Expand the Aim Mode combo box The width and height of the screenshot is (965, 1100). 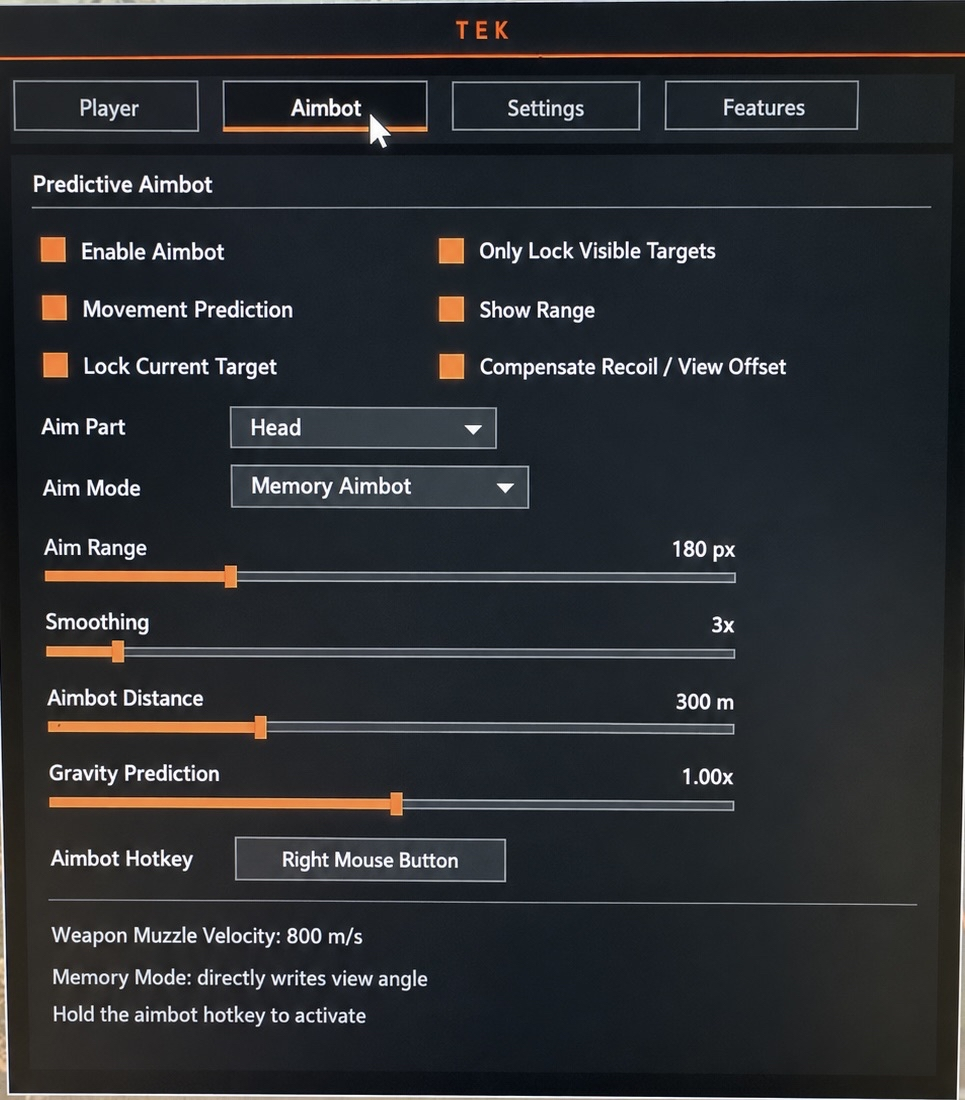pos(379,487)
